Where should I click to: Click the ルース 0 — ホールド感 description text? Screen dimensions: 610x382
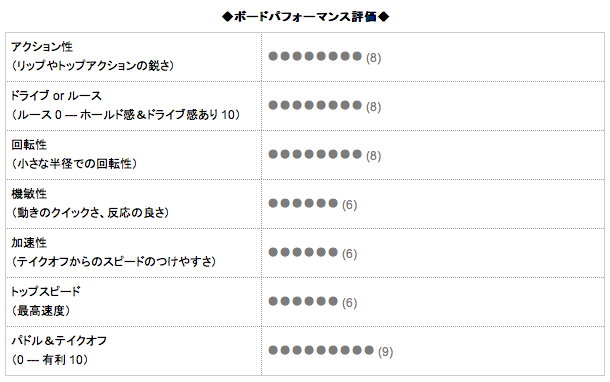126,115
